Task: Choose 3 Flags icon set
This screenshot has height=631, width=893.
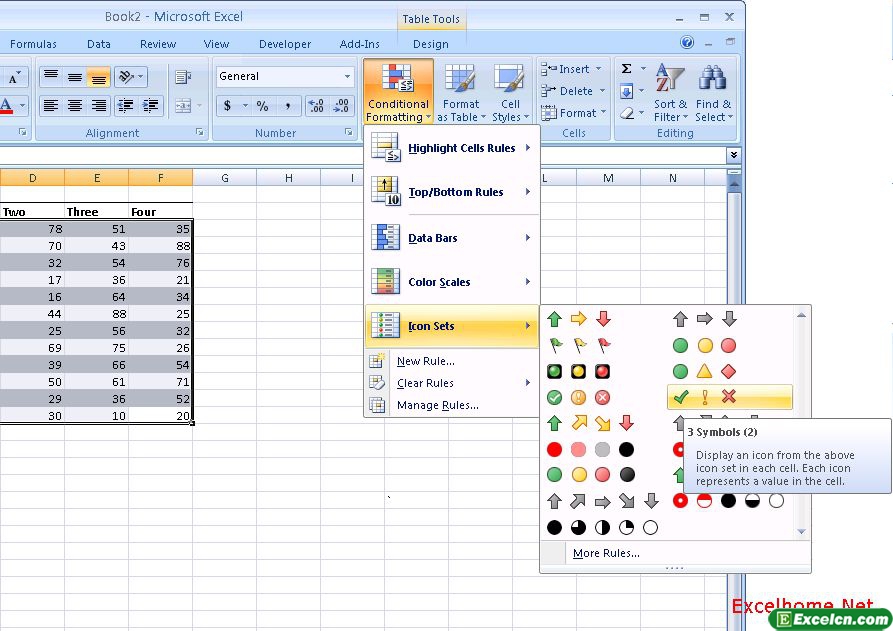Action: coord(579,345)
